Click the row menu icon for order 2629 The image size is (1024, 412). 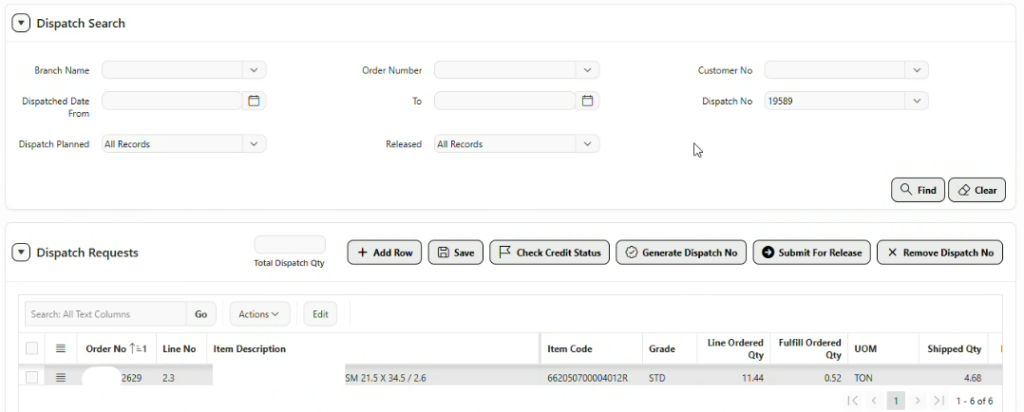click(61, 377)
